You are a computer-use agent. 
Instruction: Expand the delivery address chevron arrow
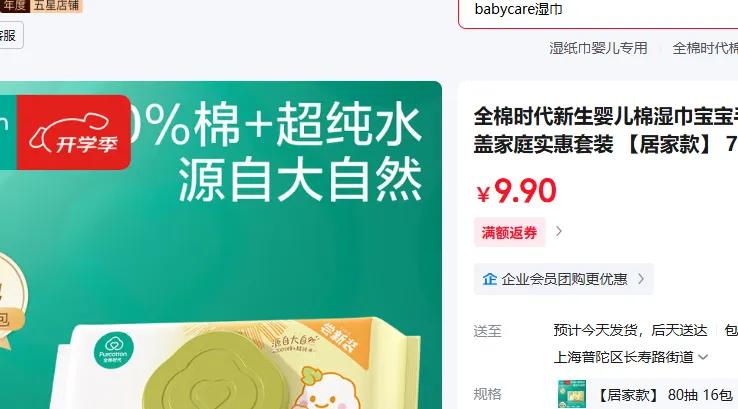coord(703,357)
